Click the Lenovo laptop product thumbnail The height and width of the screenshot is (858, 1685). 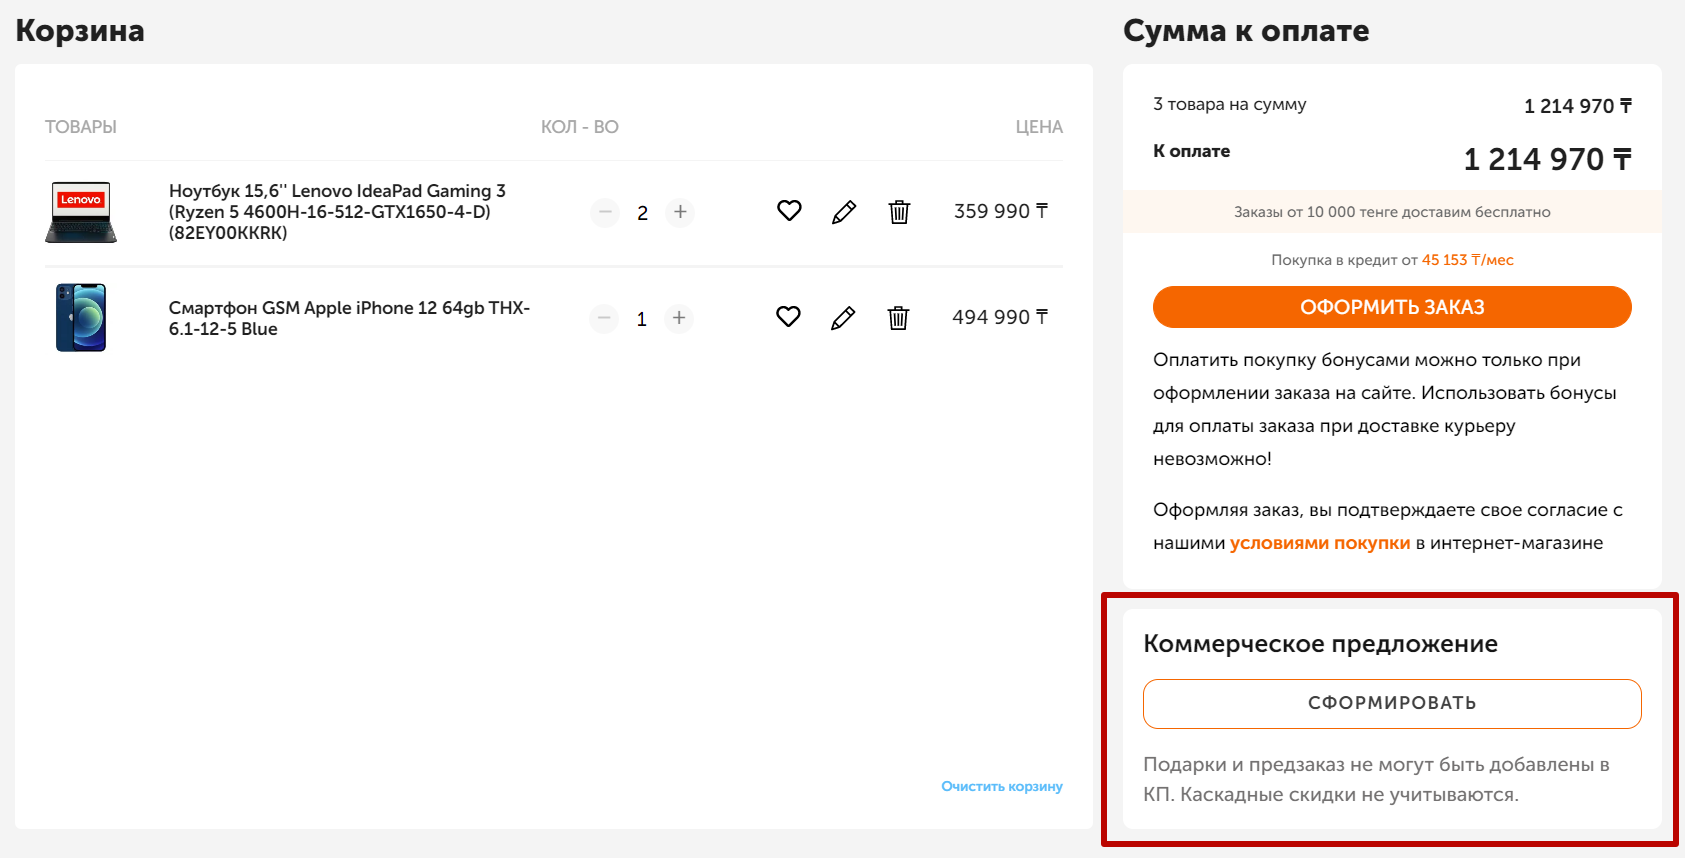[x=81, y=212]
